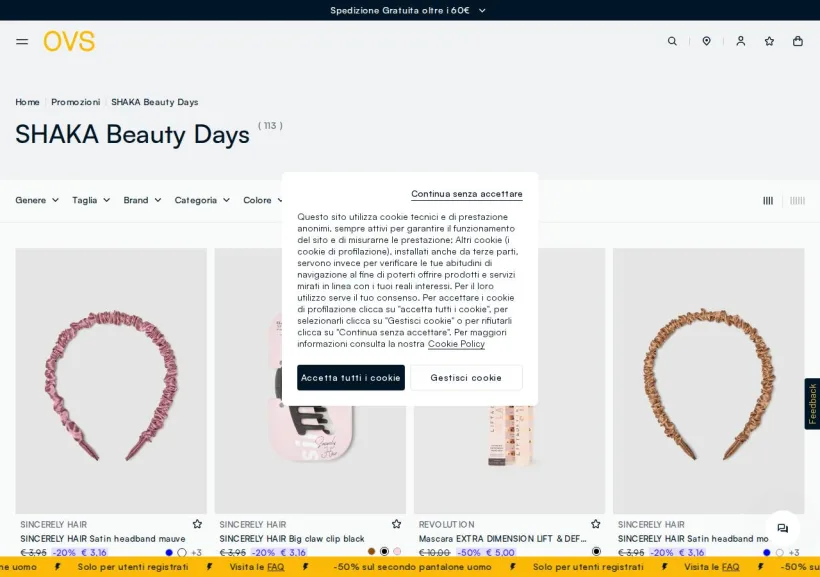Go to the OVS logo homepage
This screenshot has height=577, width=820.
tap(69, 41)
